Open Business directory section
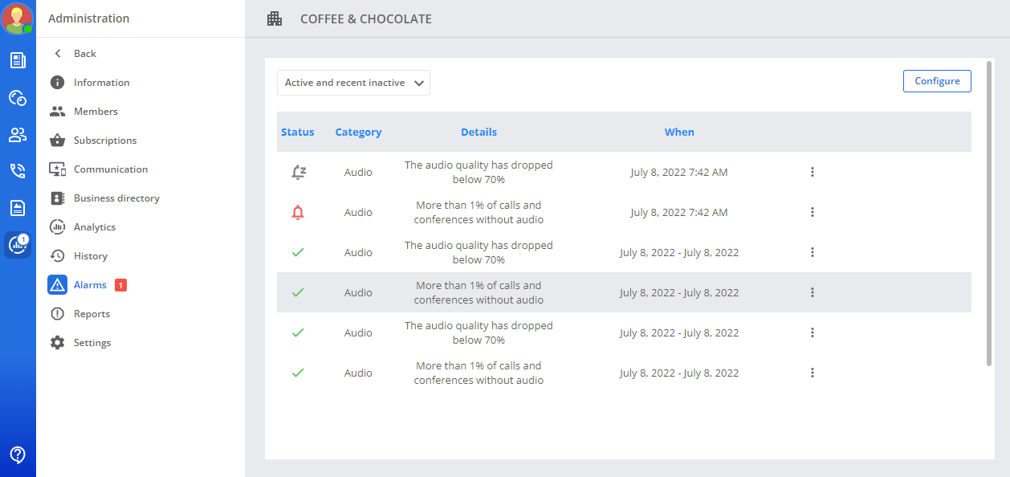This screenshot has width=1010, height=477. tap(116, 198)
